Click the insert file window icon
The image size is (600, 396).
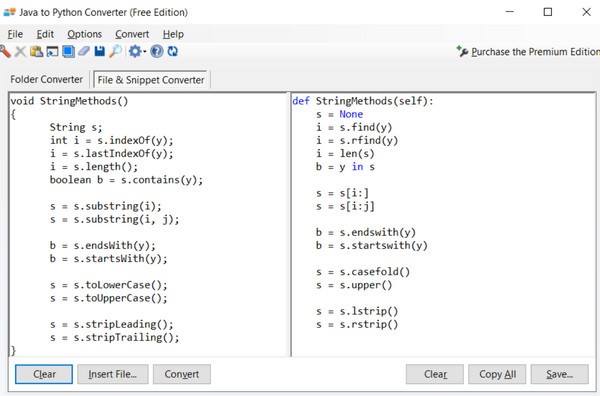(x=52, y=51)
